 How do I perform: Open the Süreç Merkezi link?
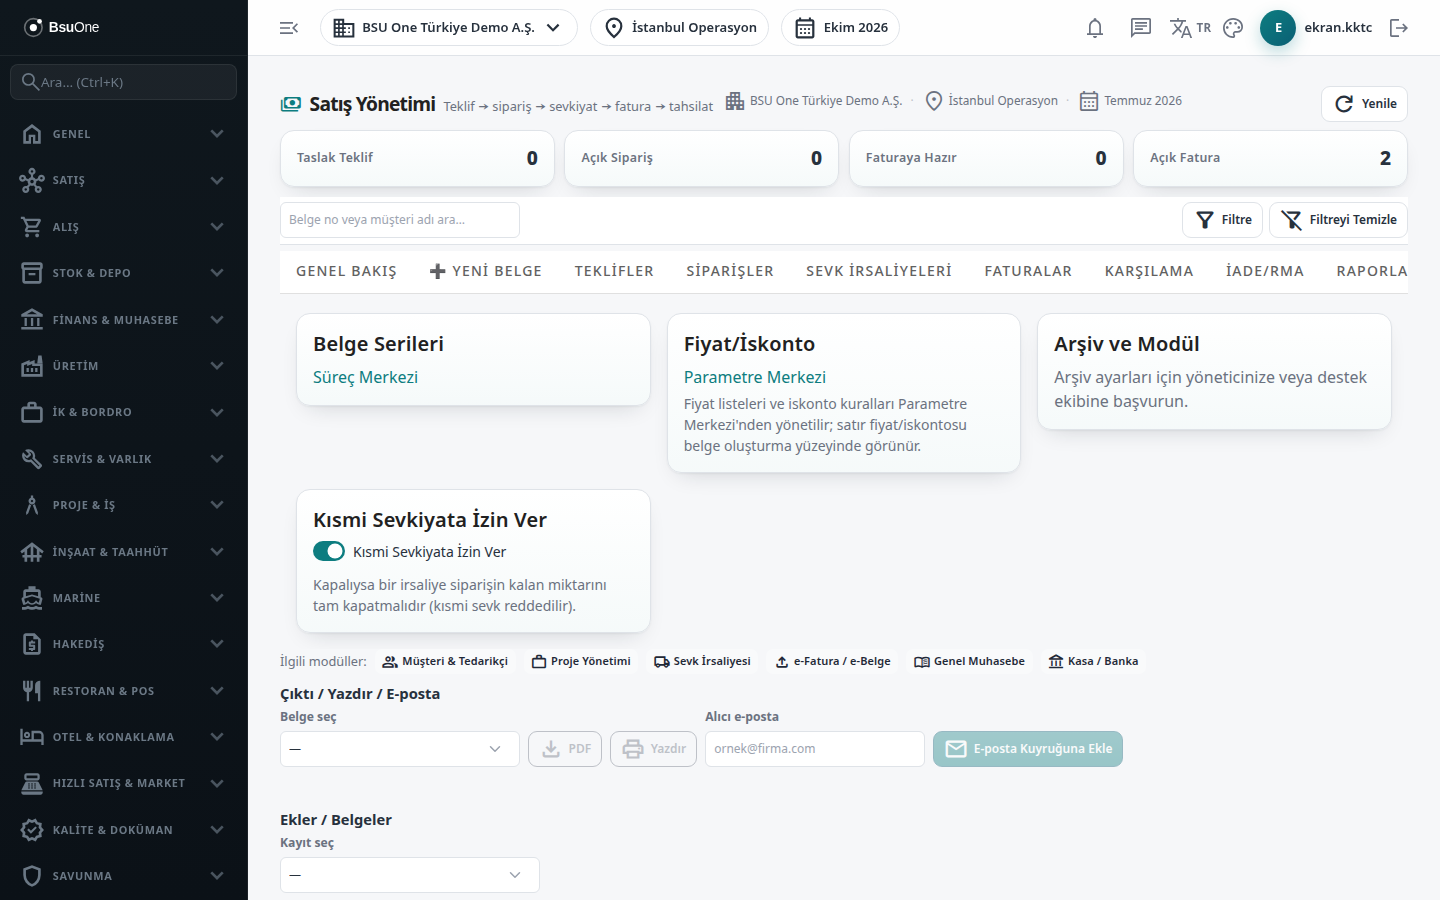click(x=365, y=377)
